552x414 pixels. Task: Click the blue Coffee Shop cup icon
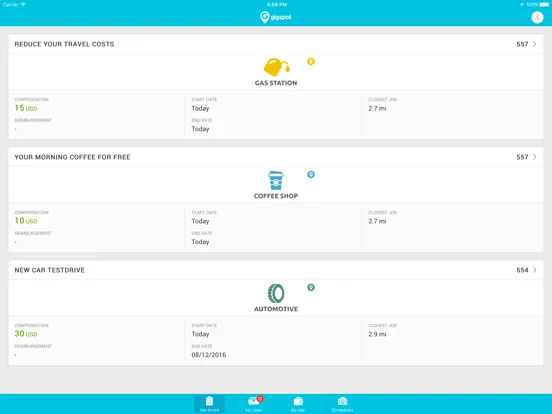pyautogui.click(x=276, y=180)
